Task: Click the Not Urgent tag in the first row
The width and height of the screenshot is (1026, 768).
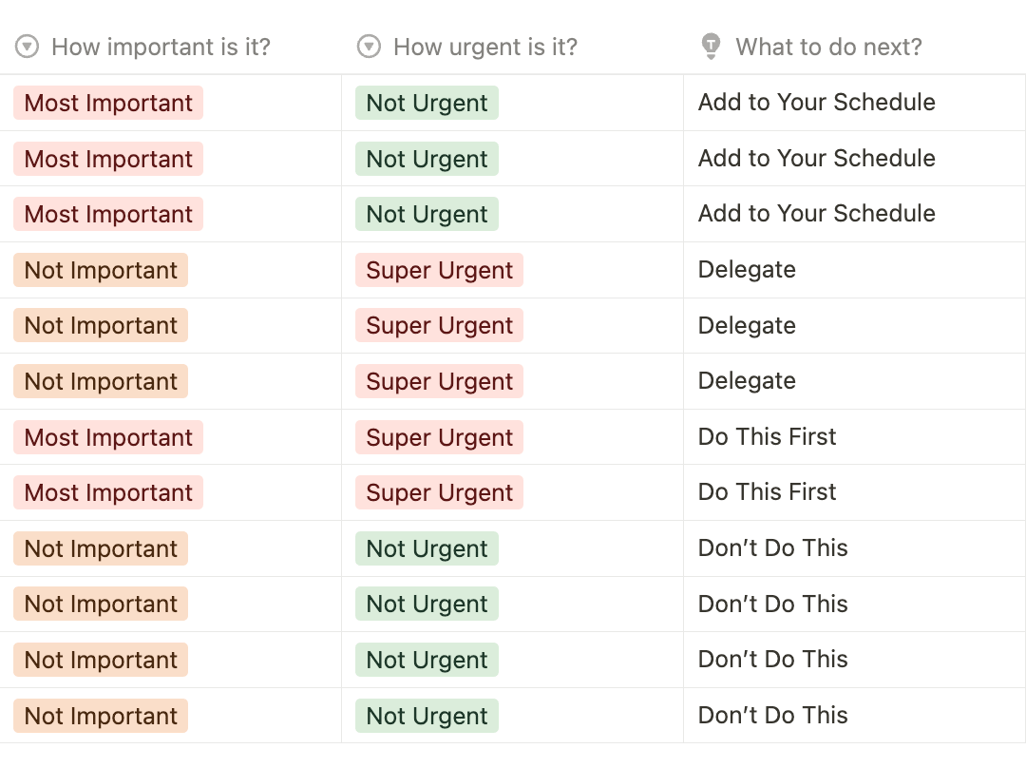Action: [x=427, y=103]
